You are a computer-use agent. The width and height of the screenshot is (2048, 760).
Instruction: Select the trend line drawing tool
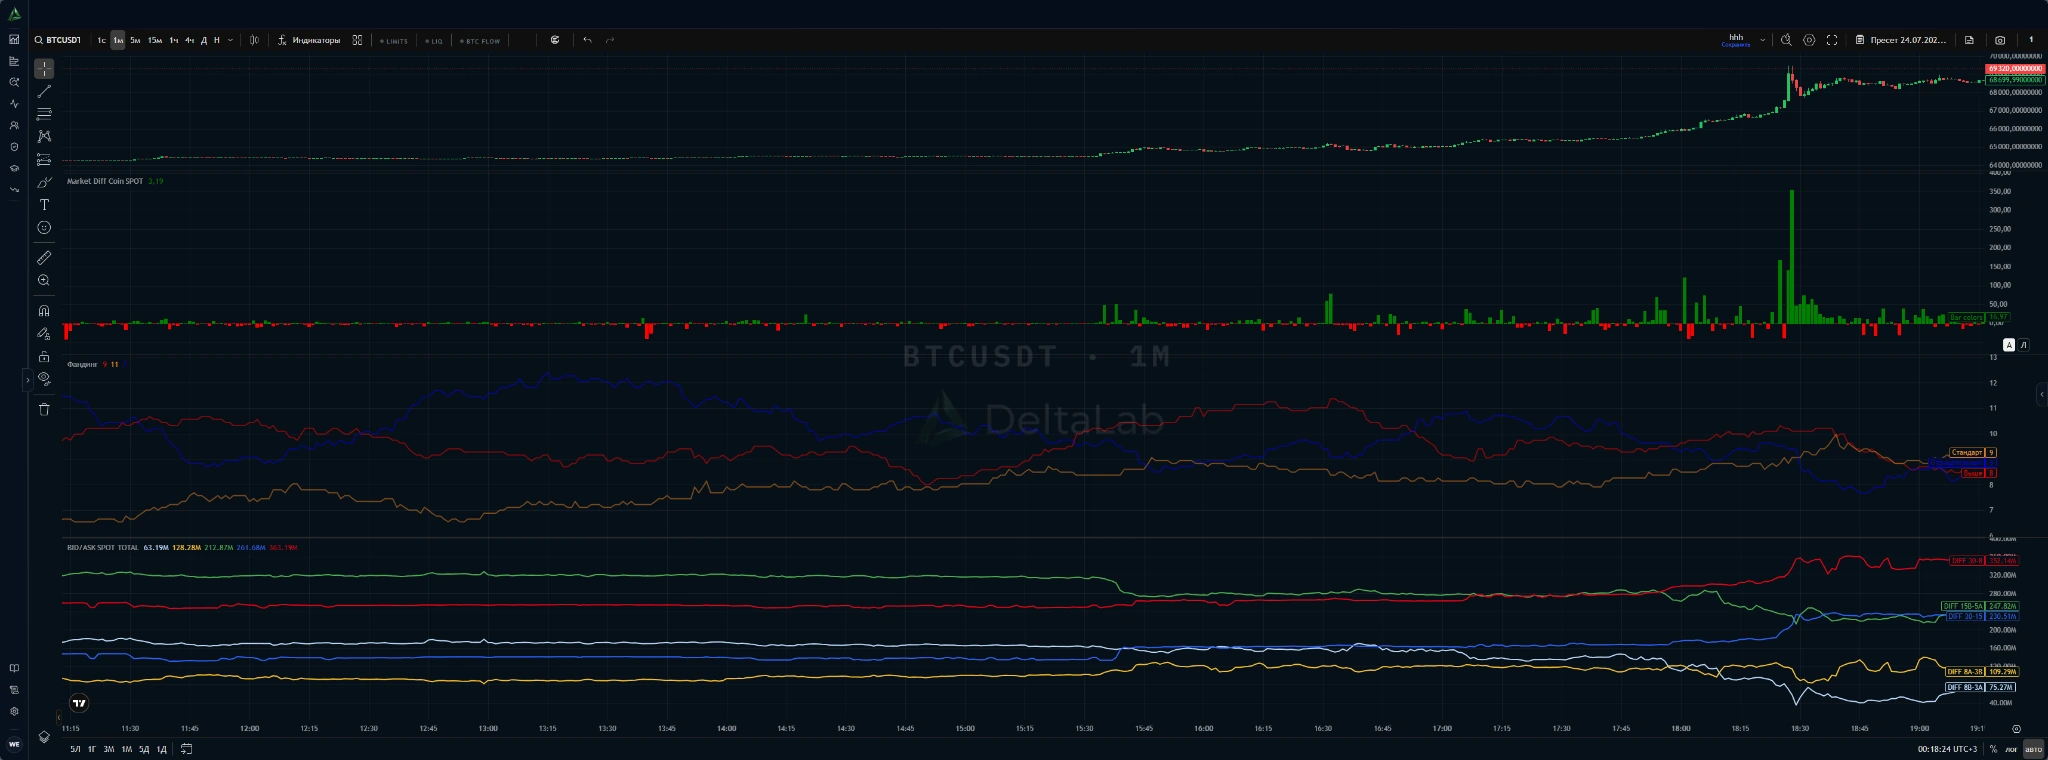click(x=44, y=92)
